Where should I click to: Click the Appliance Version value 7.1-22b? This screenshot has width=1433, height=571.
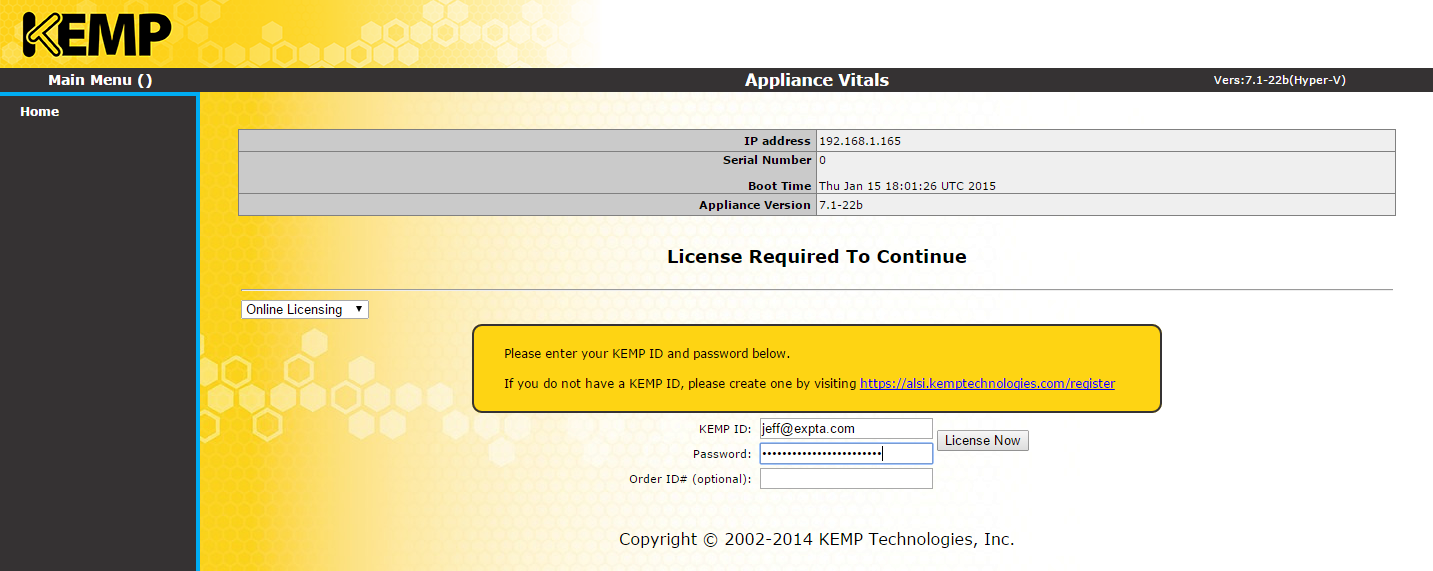point(842,205)
